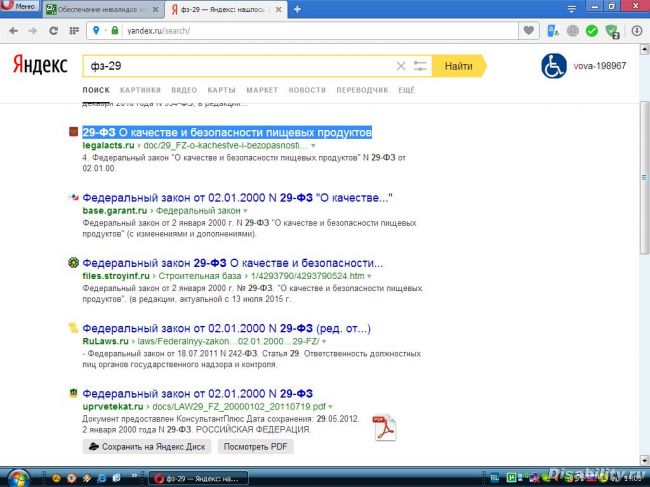Close the фз-29 Яндекс tab
The height and width of the screenshot is (487, 650).
[x=279, y=9]
